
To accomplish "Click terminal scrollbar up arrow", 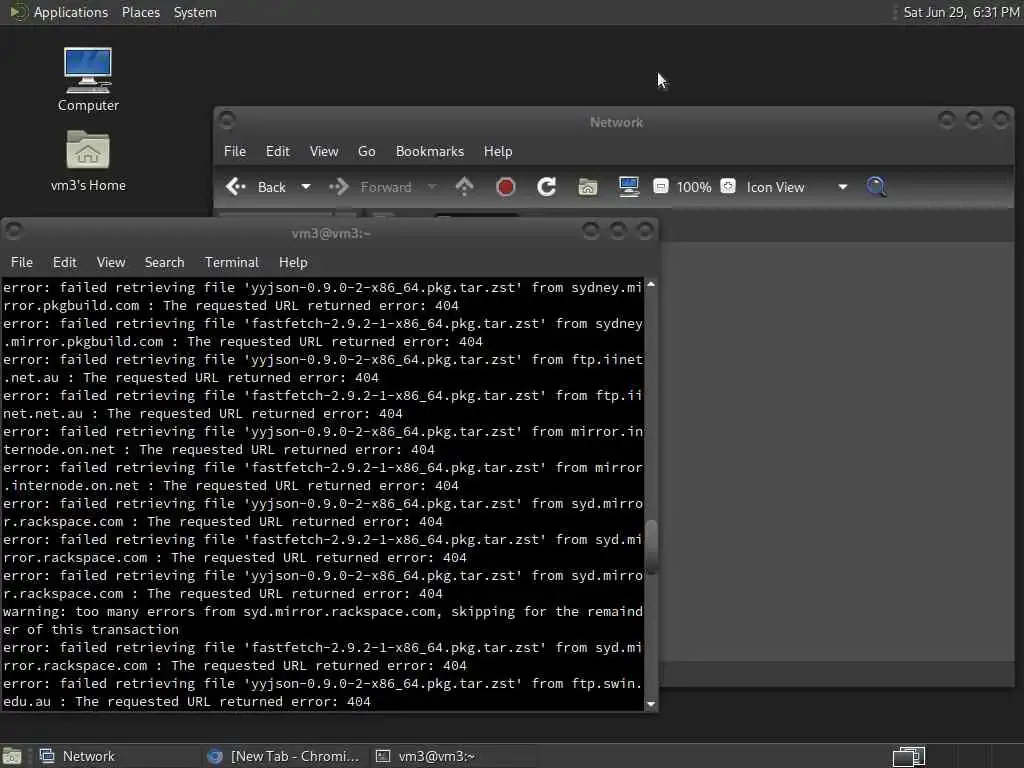I will point(651,285).
